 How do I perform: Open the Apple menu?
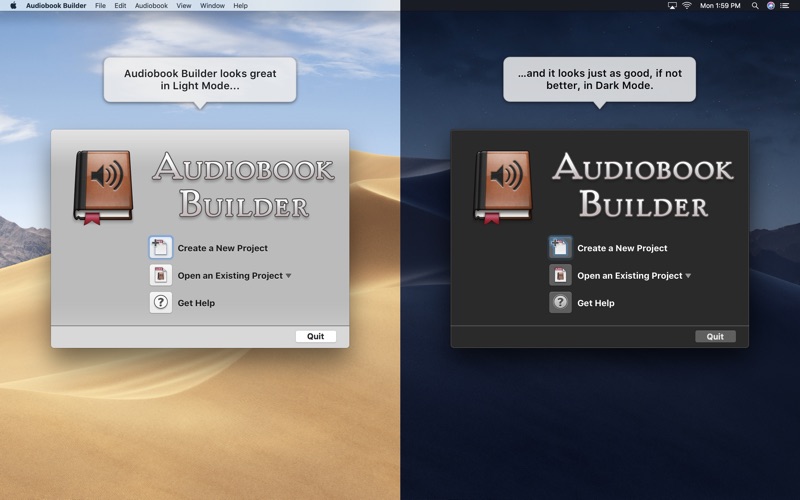click(13, 6)
